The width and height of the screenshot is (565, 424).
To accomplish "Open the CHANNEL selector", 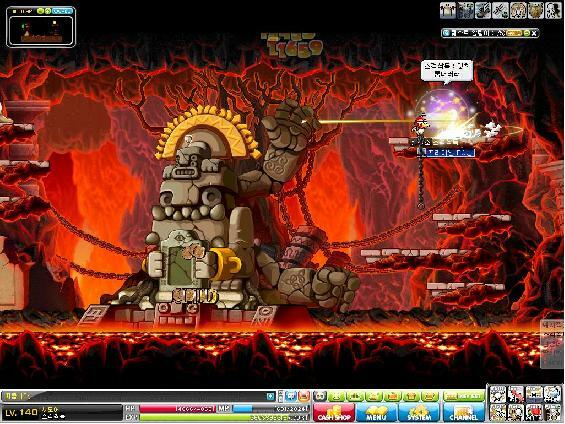I will [464, 412].
